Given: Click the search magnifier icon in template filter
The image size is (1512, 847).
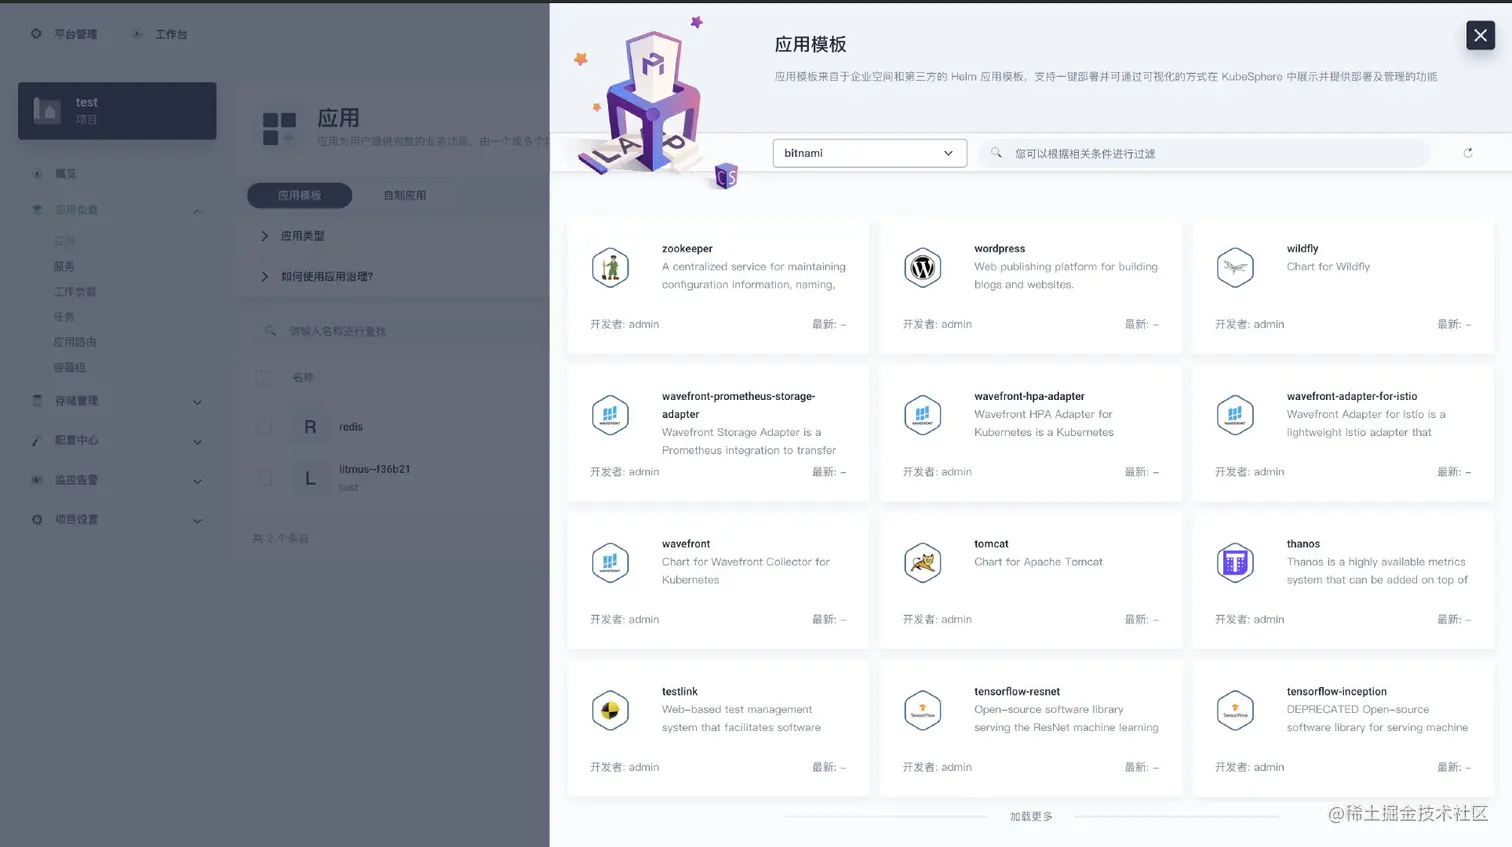Looking at the screenshot, I should pyautogui.click(x=996, y=153).
